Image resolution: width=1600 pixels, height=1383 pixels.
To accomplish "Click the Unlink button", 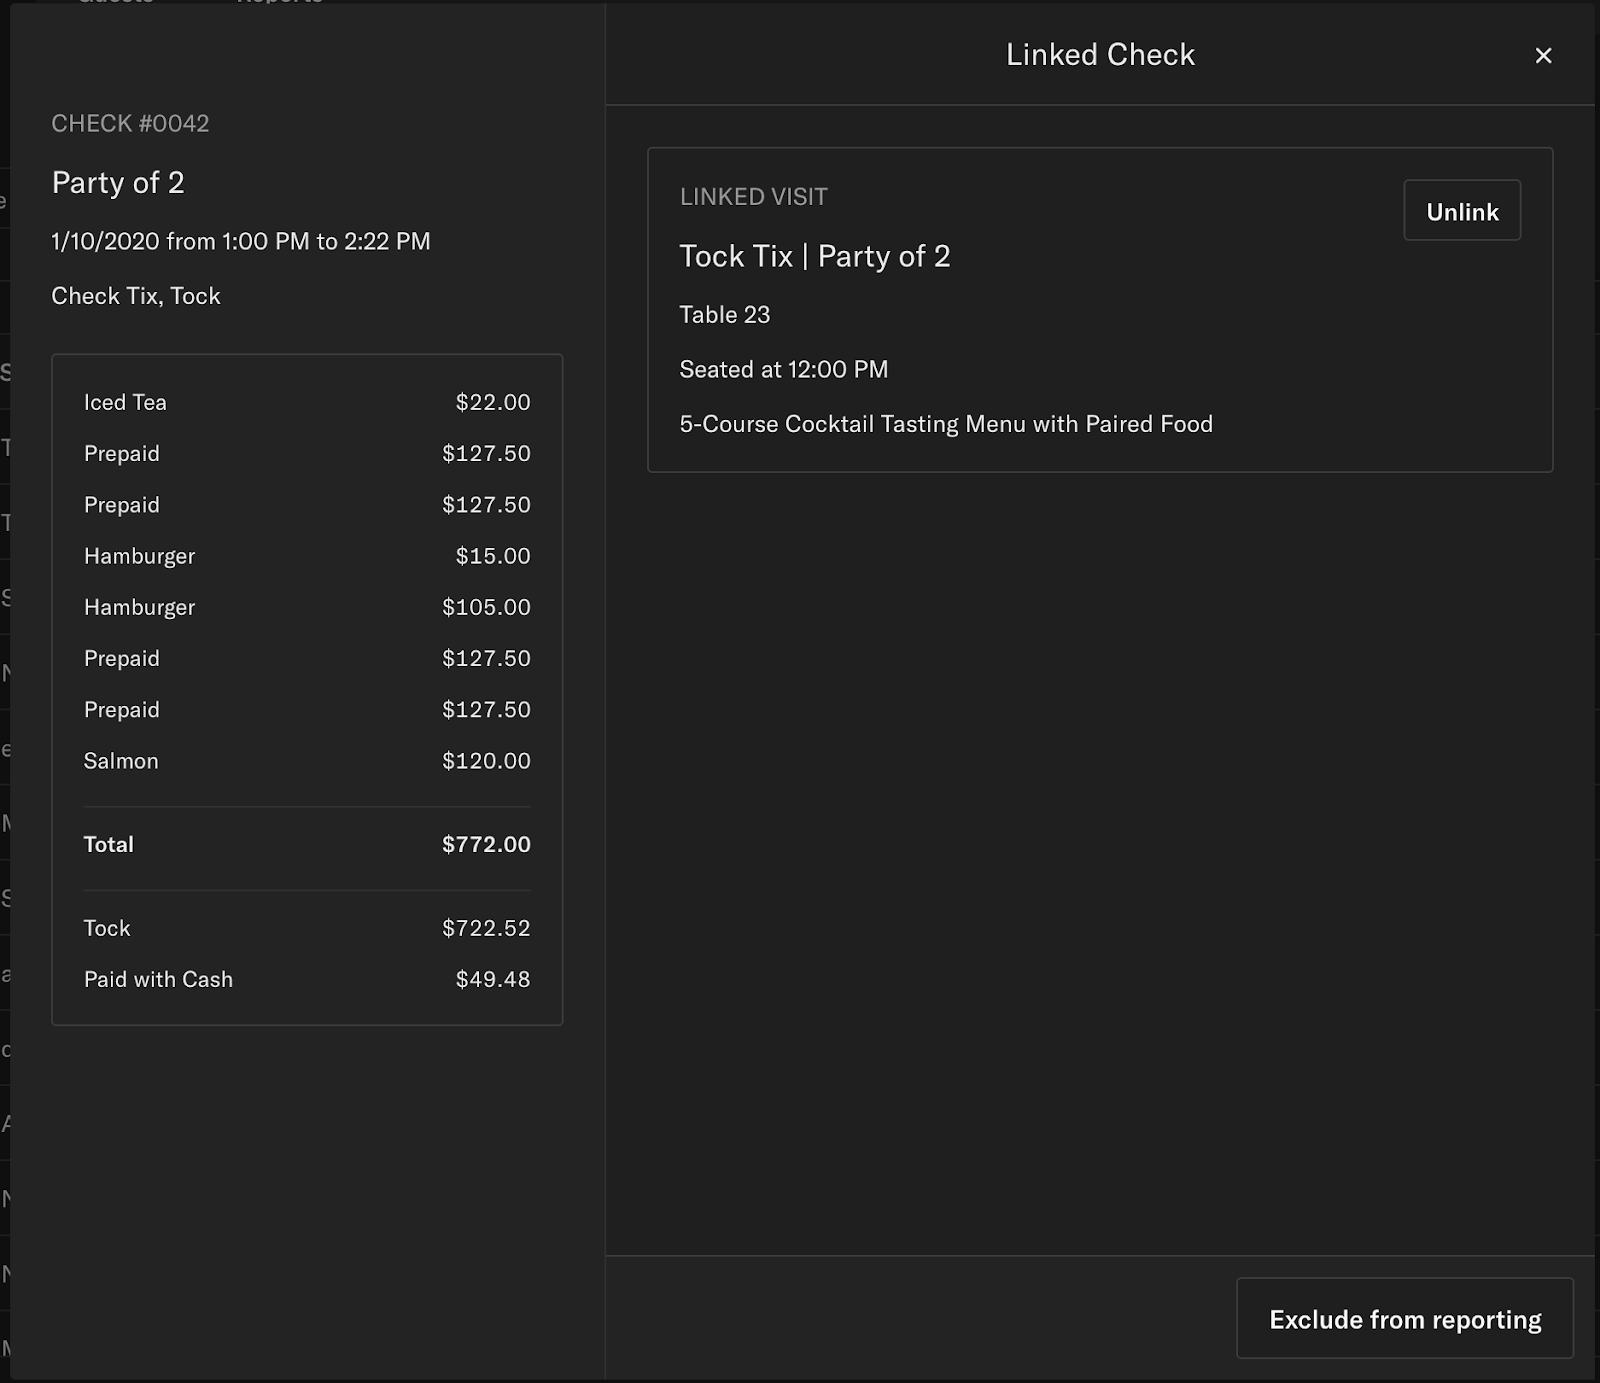I will point(1462,210).
